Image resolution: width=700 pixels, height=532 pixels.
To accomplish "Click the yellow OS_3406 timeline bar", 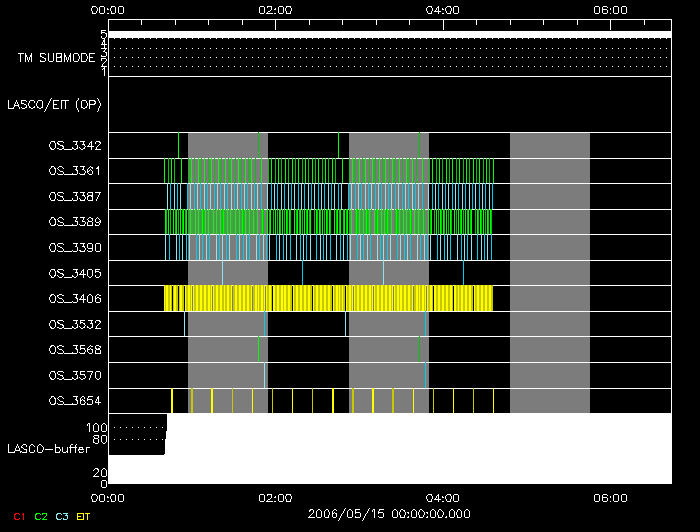I will [328, 298].
